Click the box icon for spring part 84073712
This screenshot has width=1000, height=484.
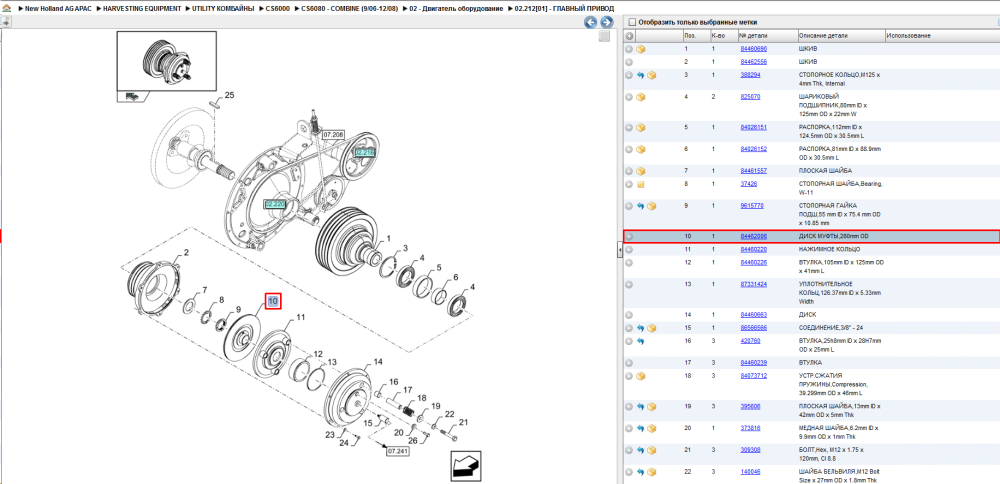tap(641, 376)
